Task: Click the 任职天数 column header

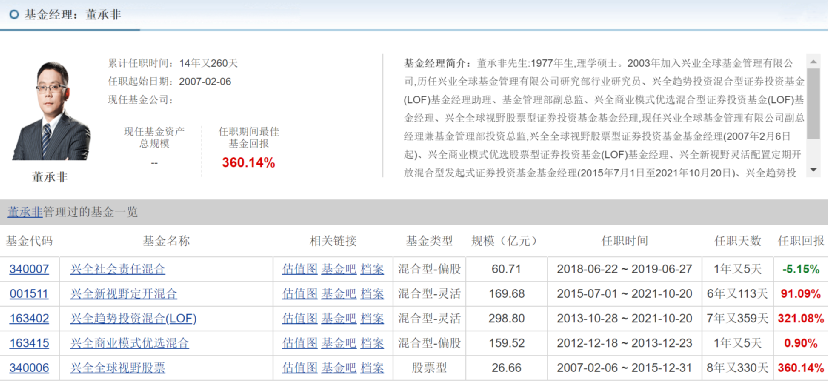Action: tap(738, 241)
